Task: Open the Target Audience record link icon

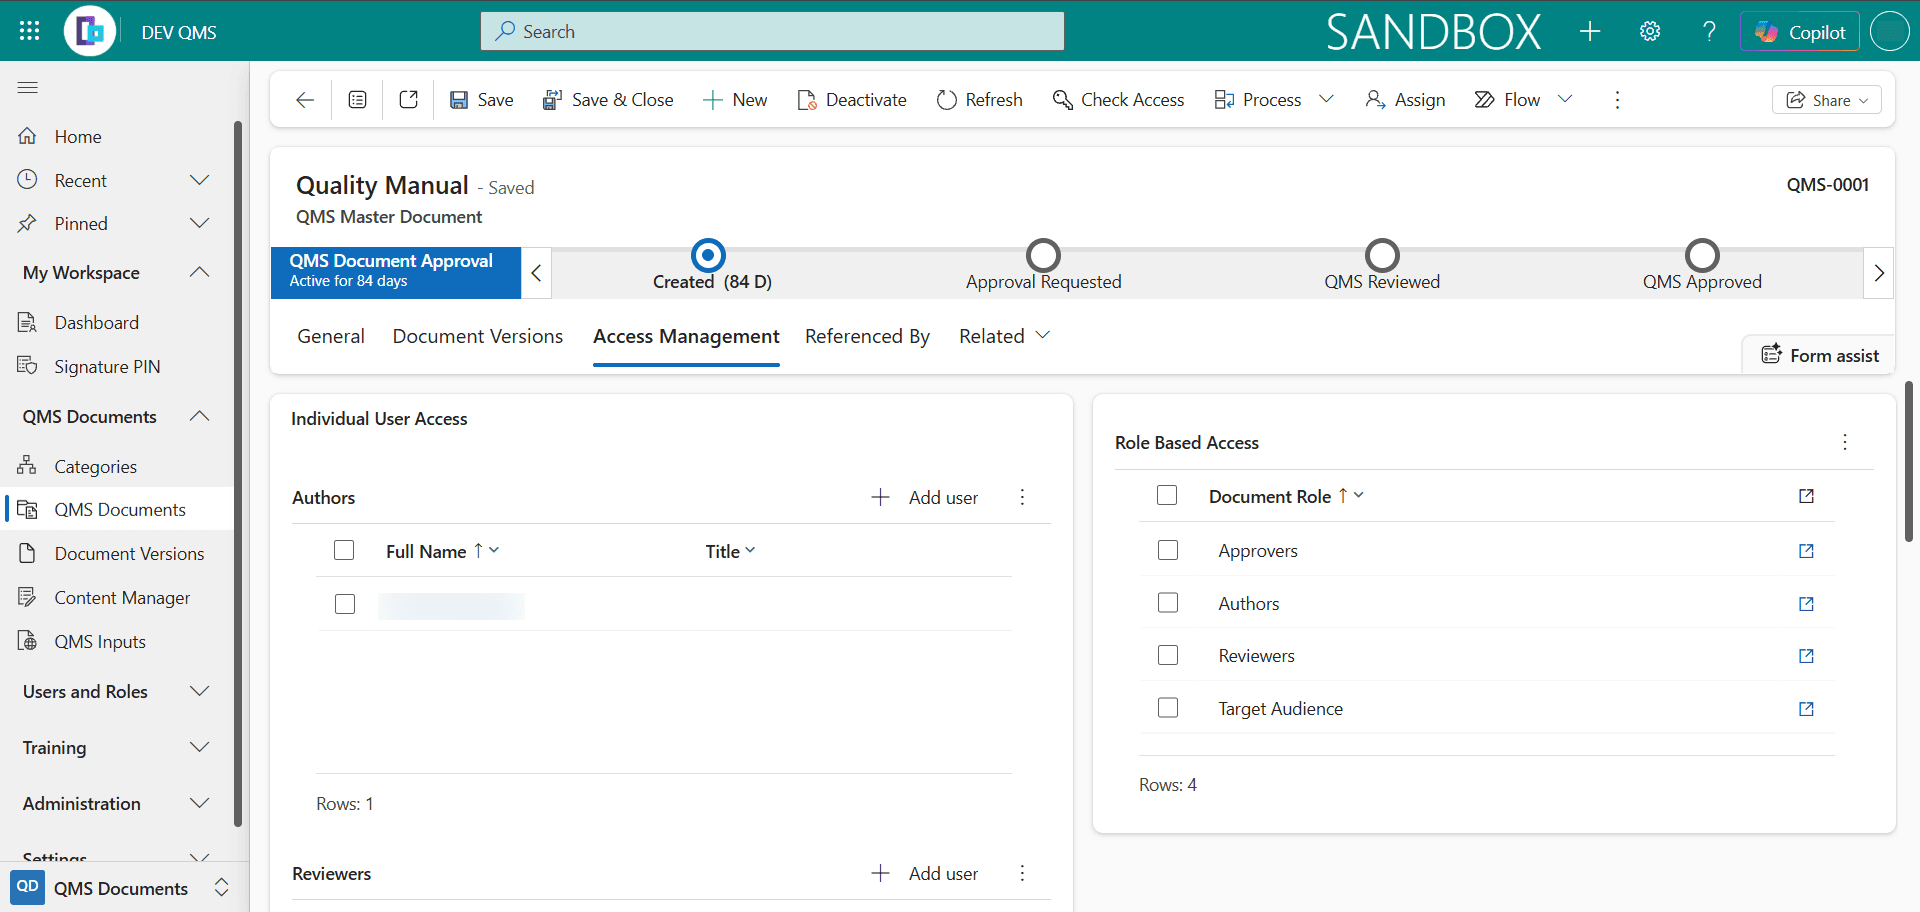Action: coord(1806,709)
